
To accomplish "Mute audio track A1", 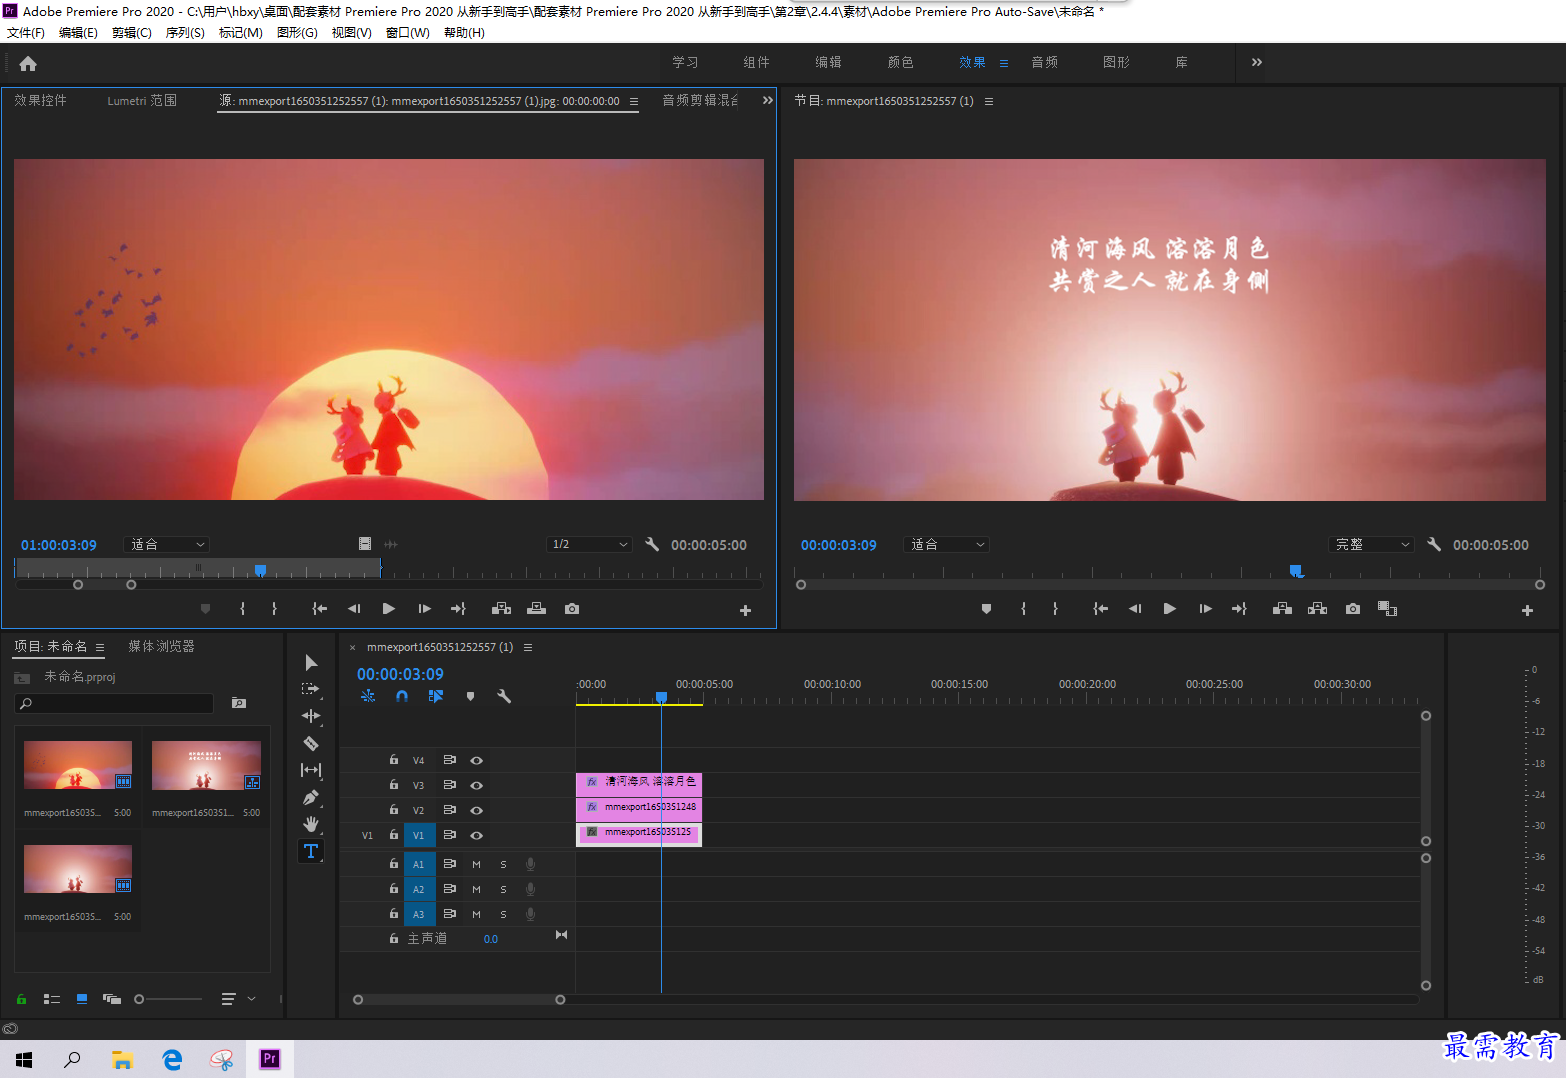I will coord(477,864).
